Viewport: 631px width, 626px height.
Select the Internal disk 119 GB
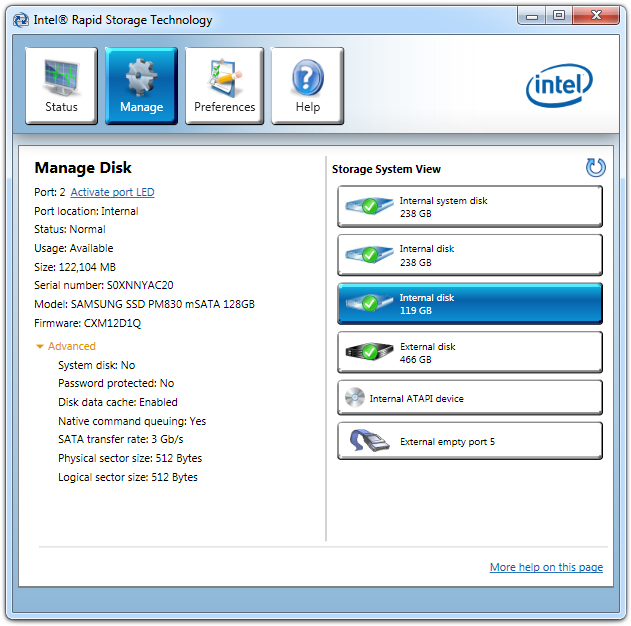[470, 304]
